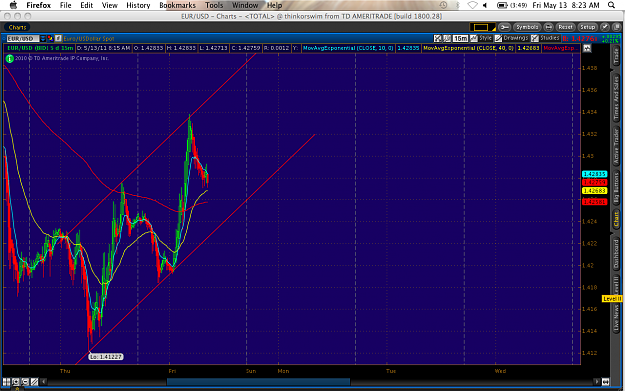Viewport: 625px width, 391px height.
Task: Open the Apple menu
Action: coord(14,5)
